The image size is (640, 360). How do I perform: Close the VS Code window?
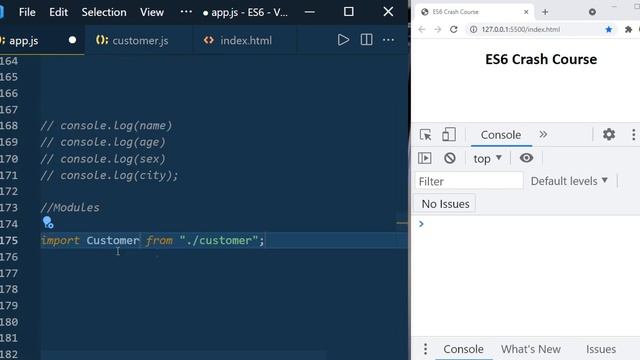point(388,12)
